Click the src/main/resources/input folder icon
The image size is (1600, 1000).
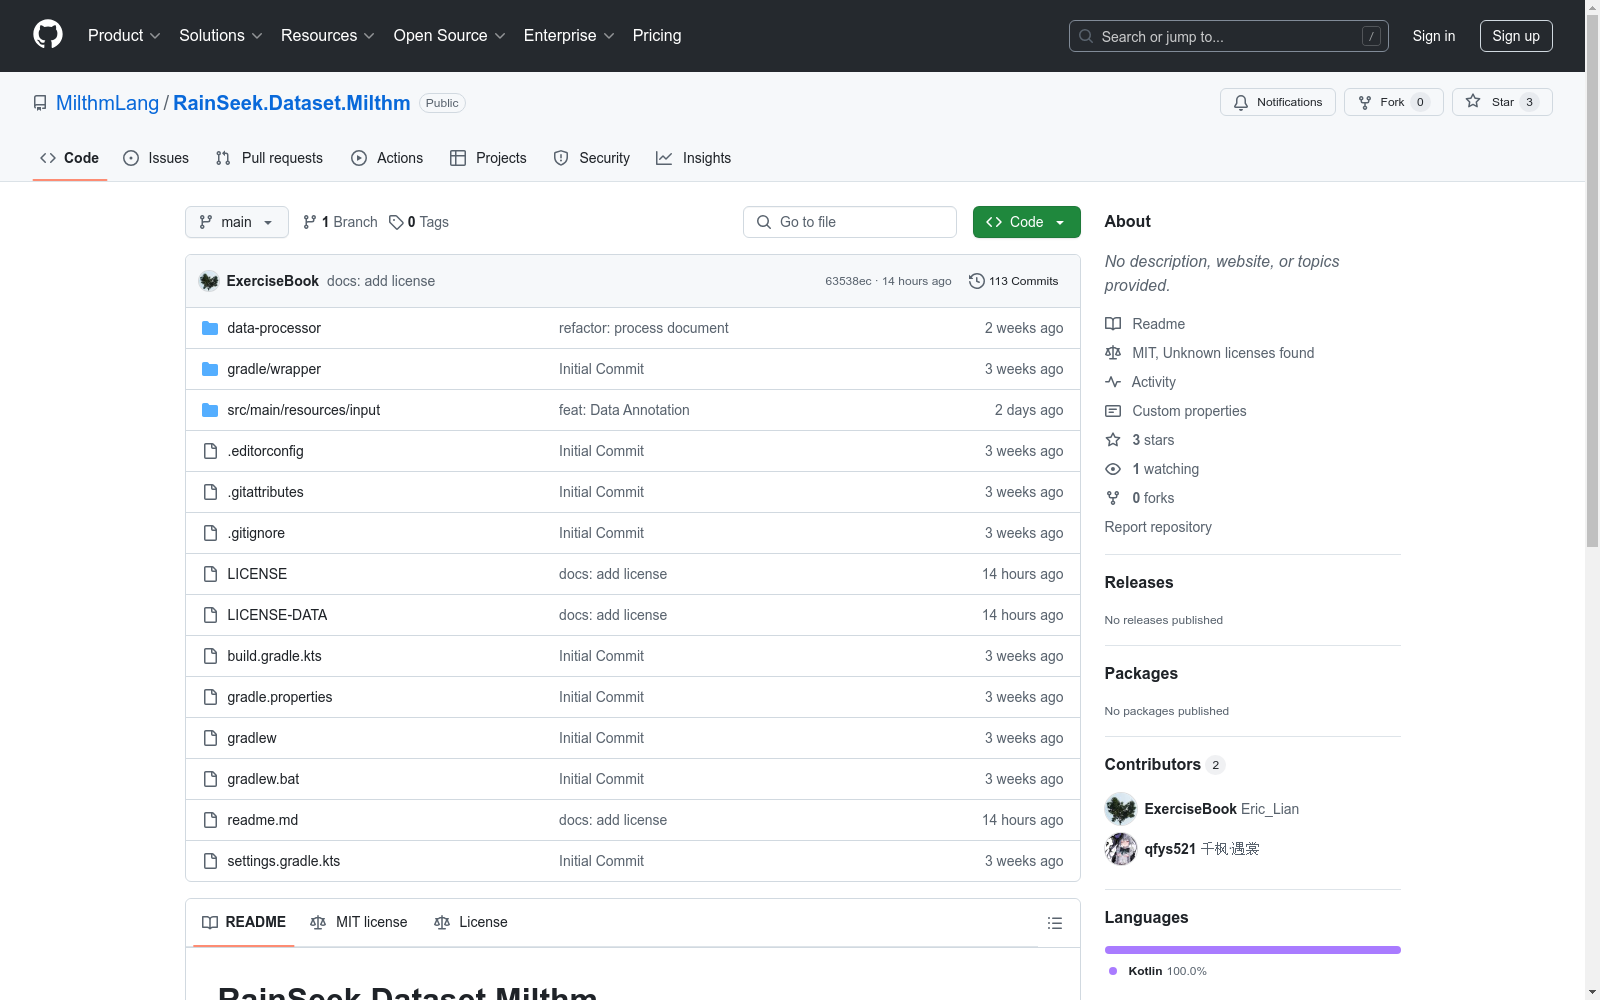pos(210,410)
